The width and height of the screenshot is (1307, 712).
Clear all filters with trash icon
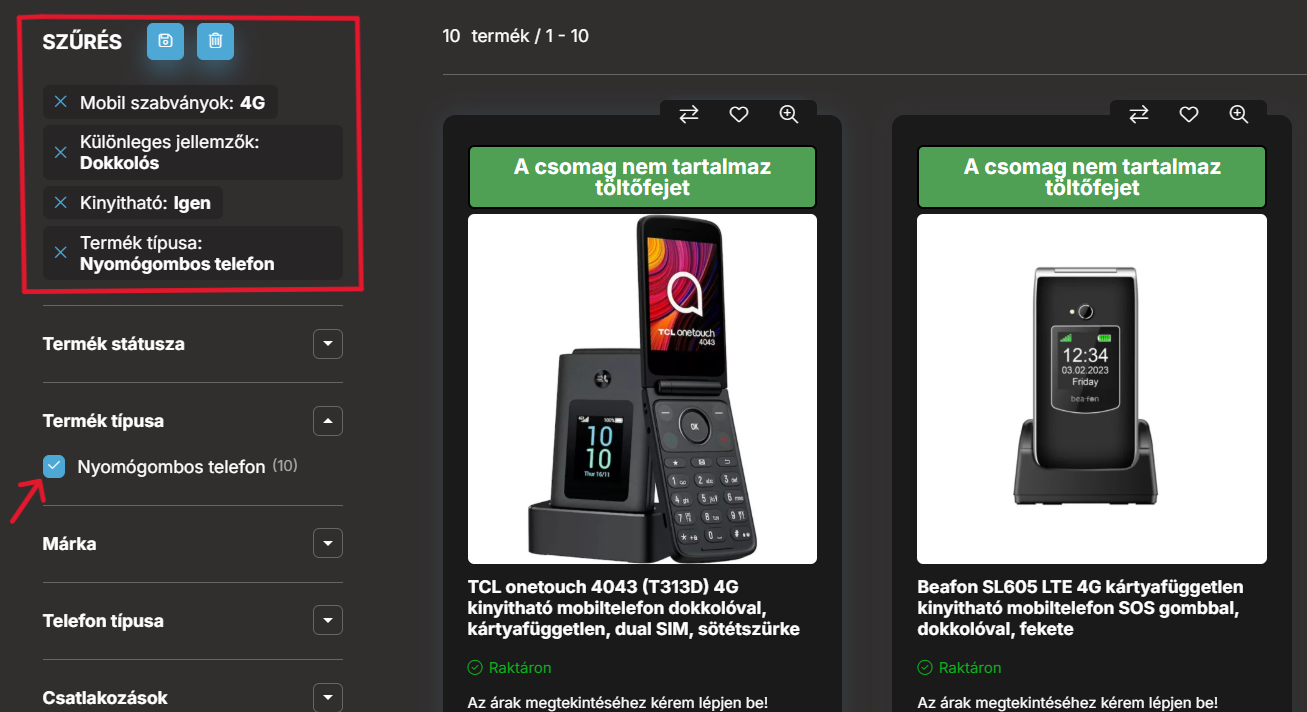[215, 41]
